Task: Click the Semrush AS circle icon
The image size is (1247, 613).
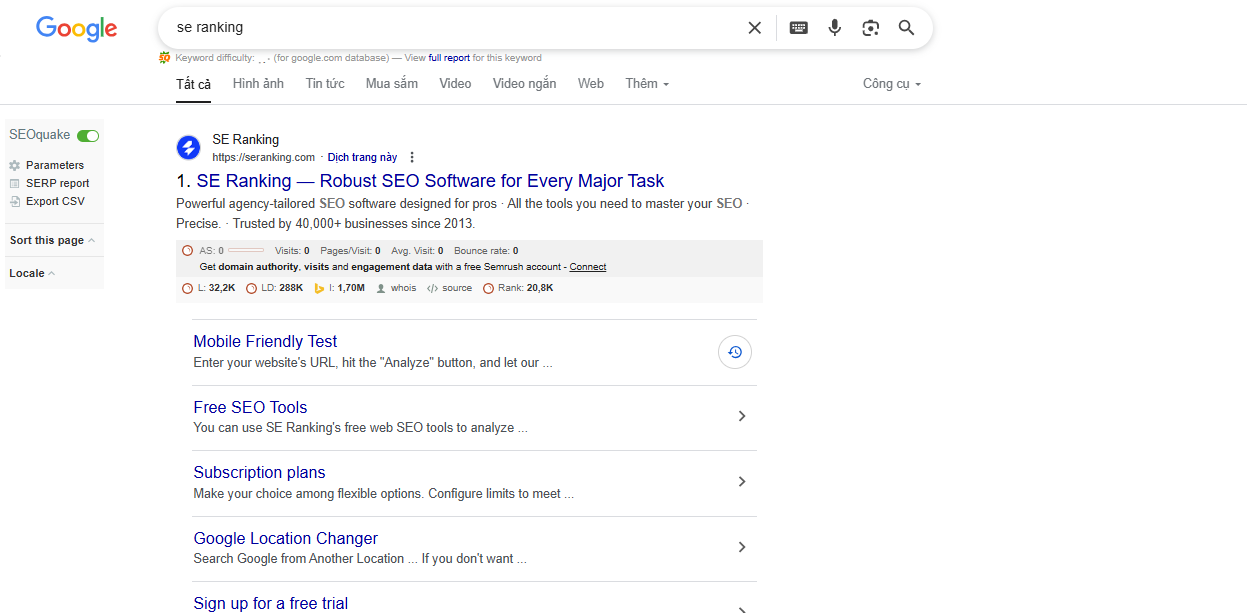Action: pos(187,251)
